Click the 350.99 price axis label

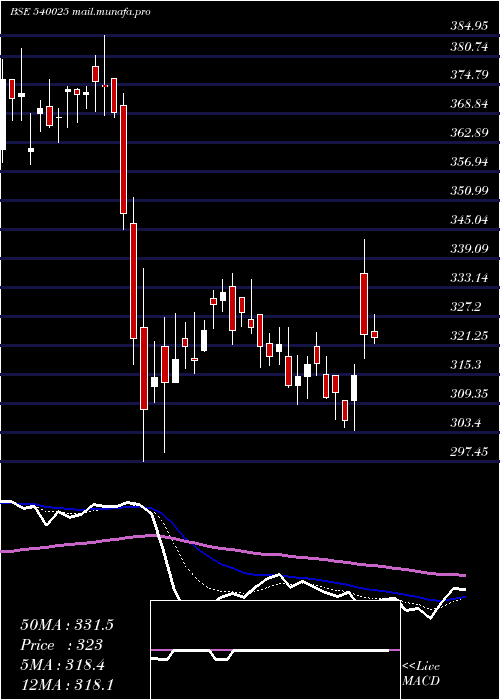click(x=468, y=191)
